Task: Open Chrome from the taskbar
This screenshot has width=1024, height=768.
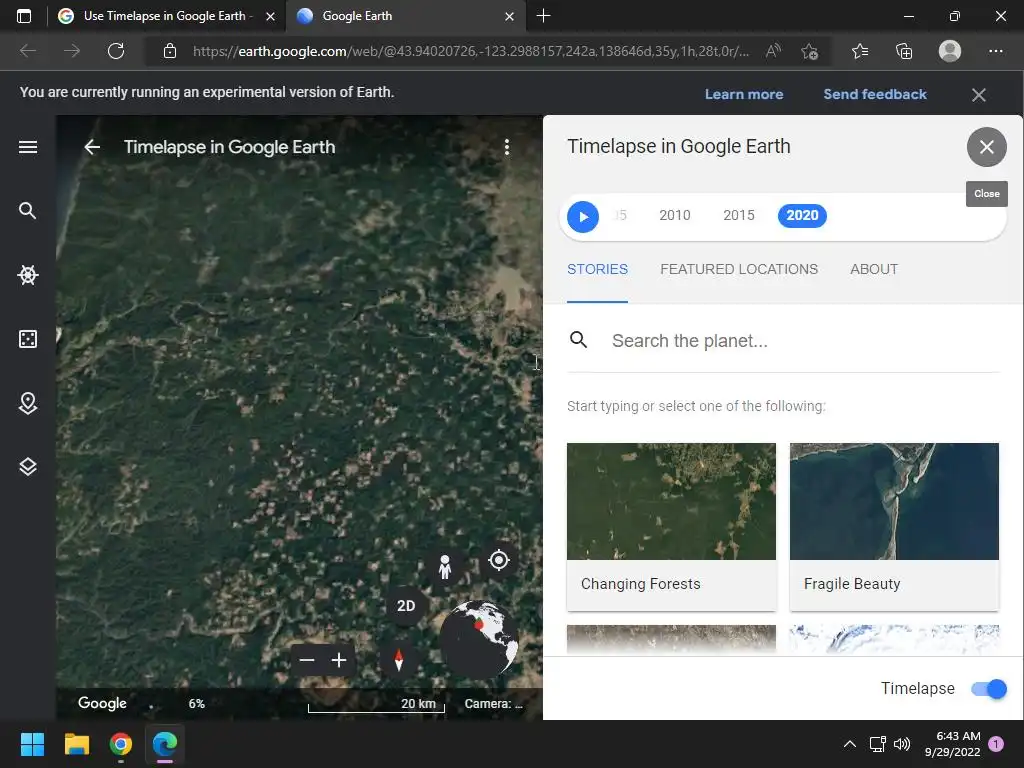Action: [x=121, y=744]
